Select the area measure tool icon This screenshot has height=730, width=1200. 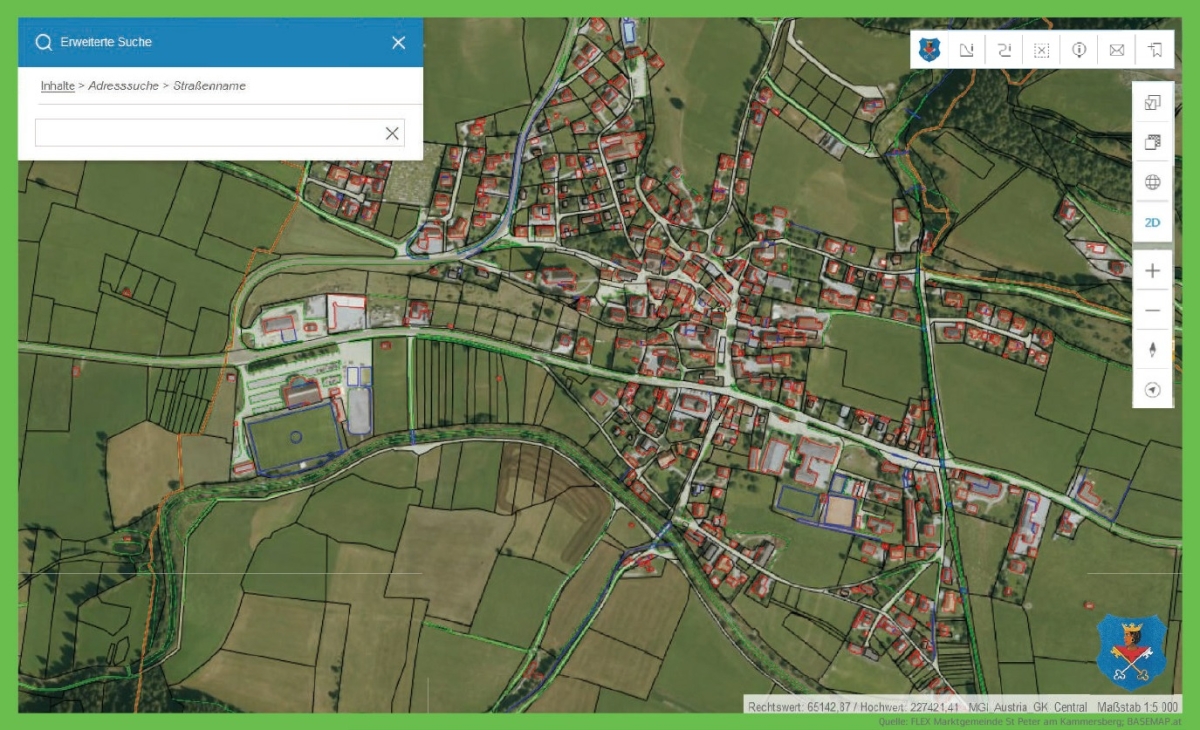coord(967,49)
